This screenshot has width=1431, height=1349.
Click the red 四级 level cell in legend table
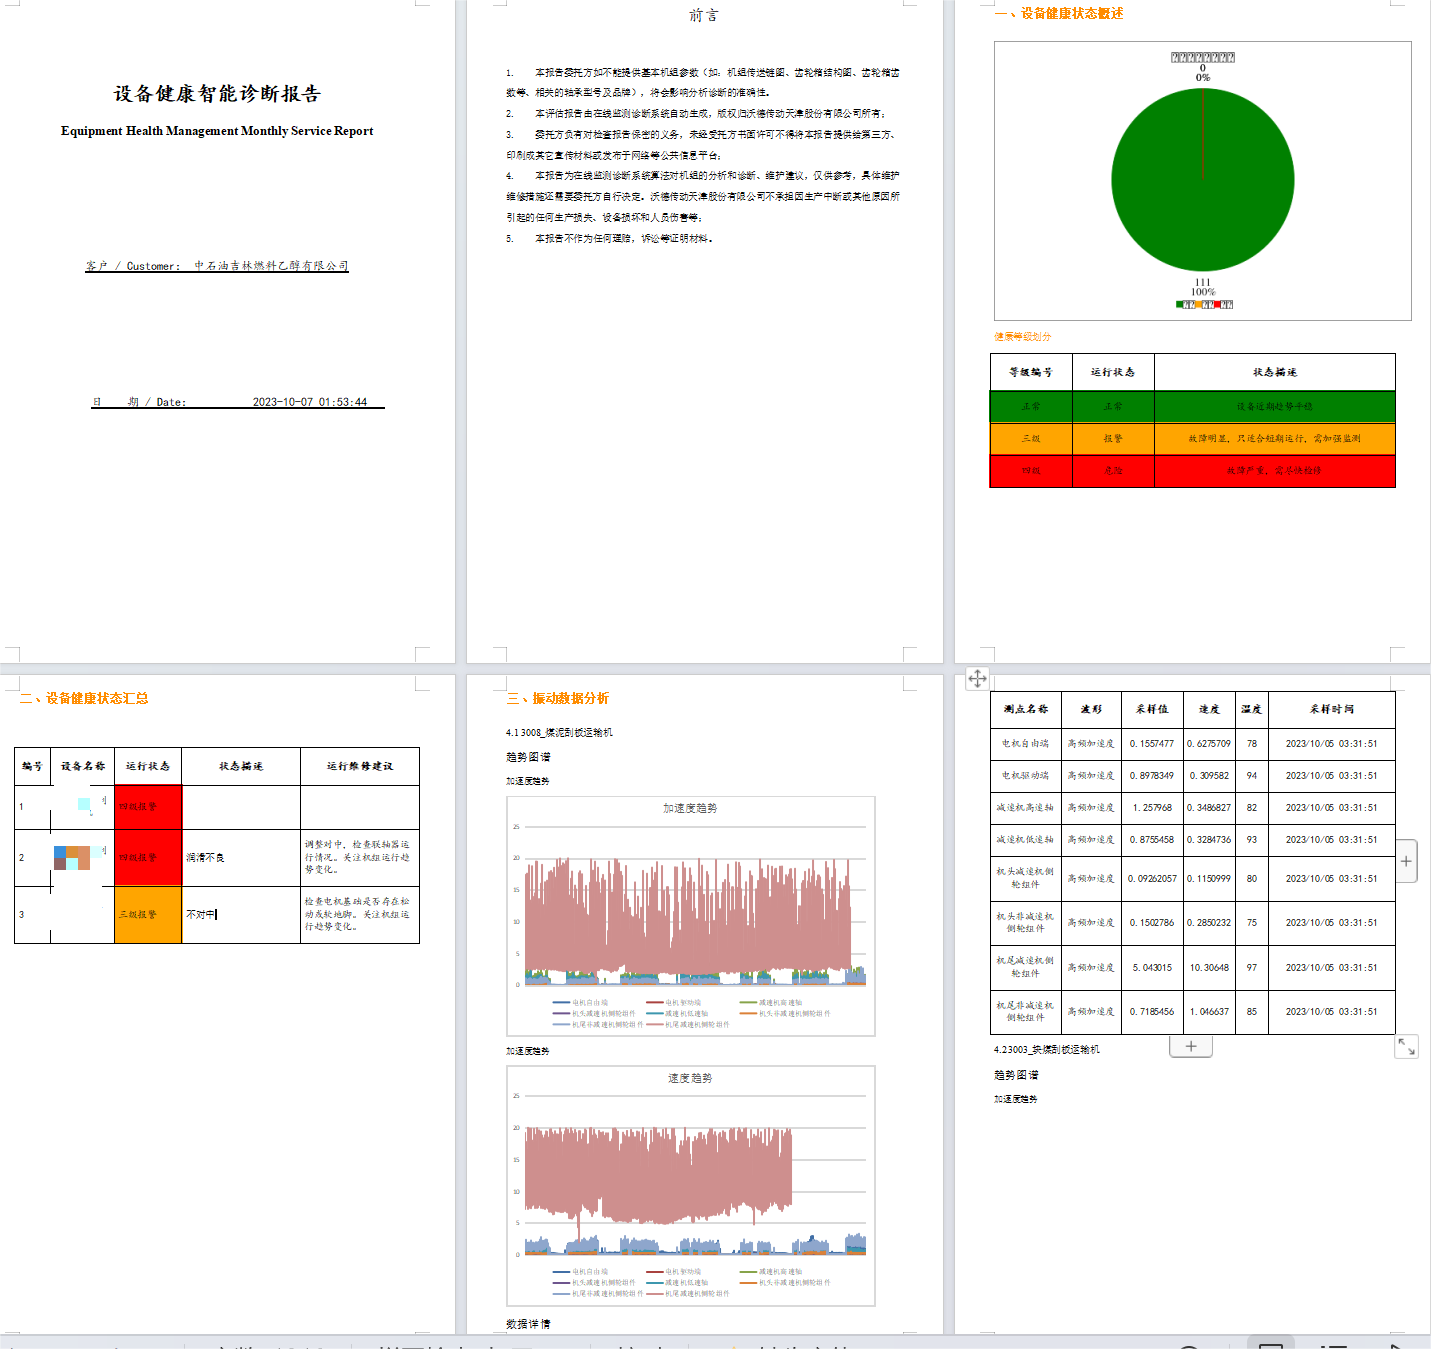pos(1031,470)
